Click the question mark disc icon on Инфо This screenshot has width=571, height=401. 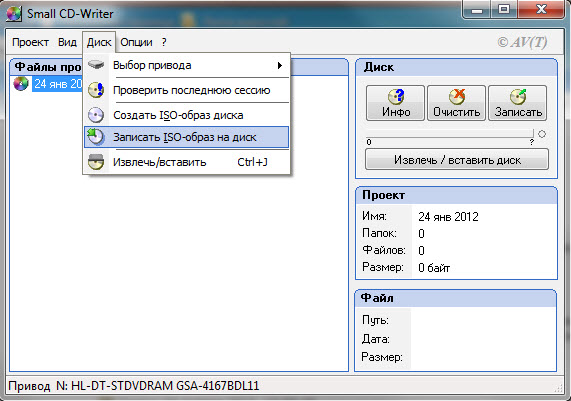point(396,97)
